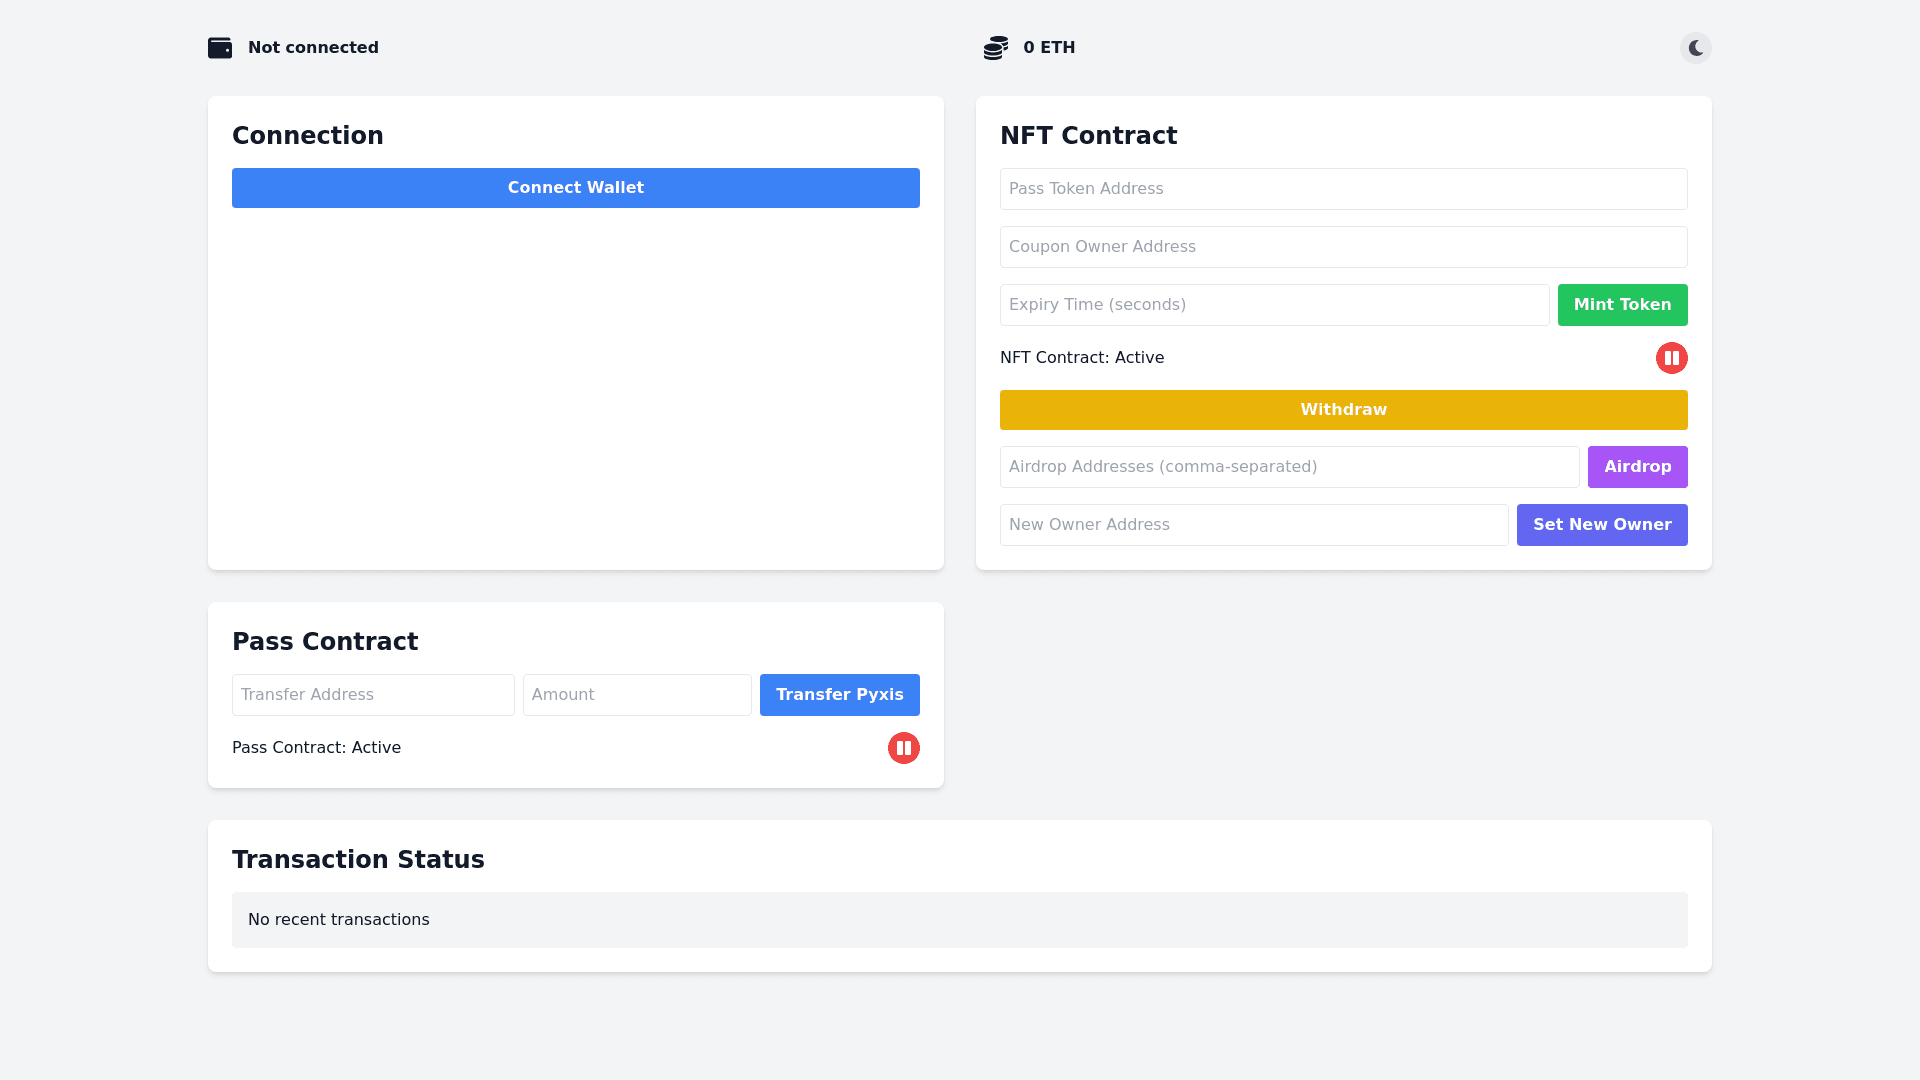Click the Not connected status text
Viewport: 1920px width, 1080px height.
313,48
